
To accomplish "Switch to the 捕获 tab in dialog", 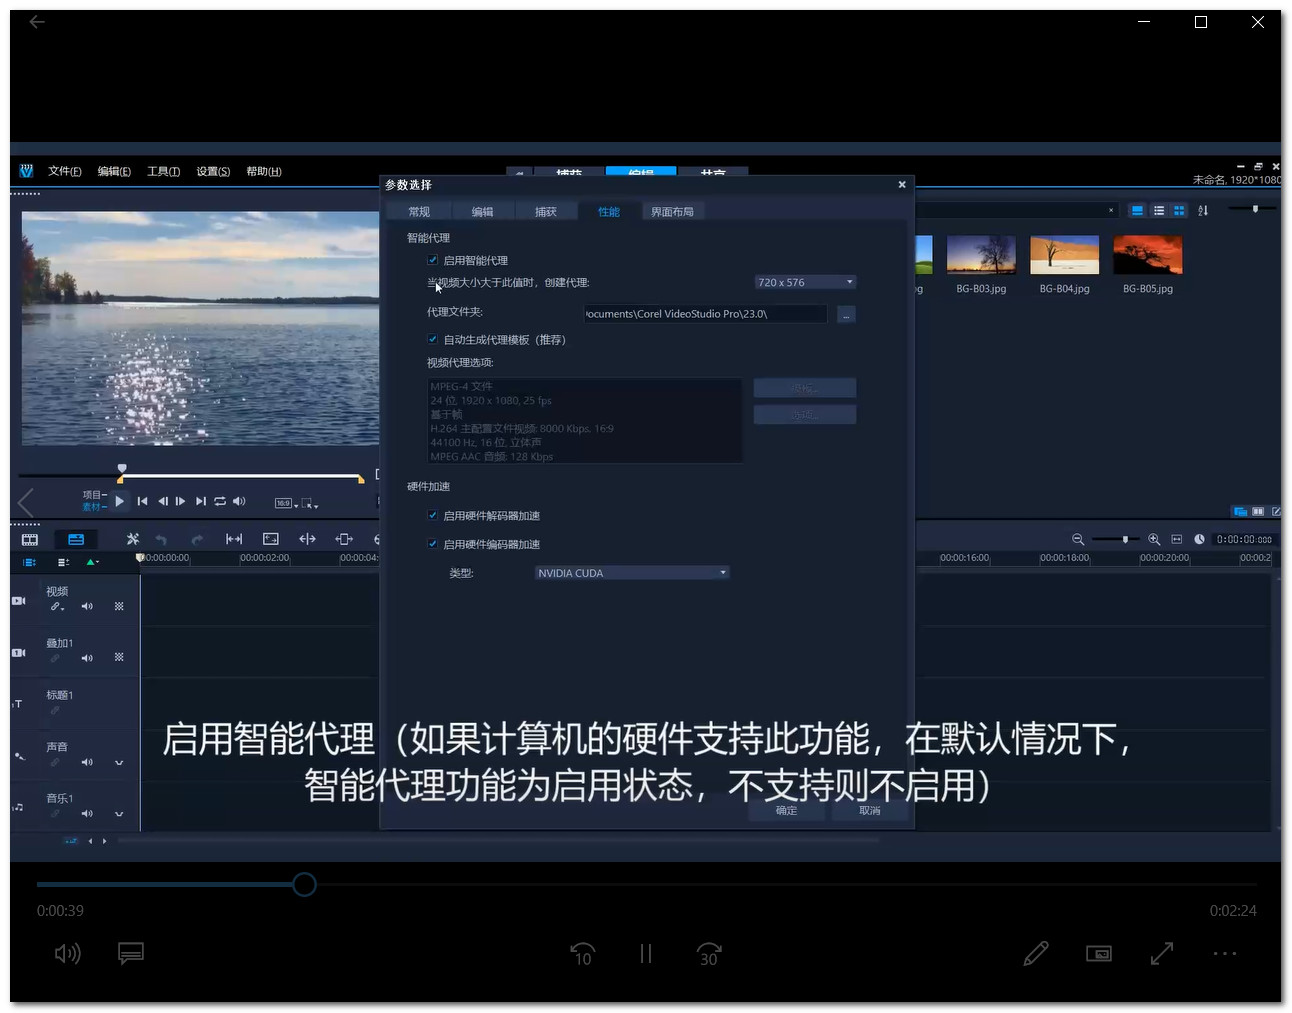I will [x=546, y=212].
